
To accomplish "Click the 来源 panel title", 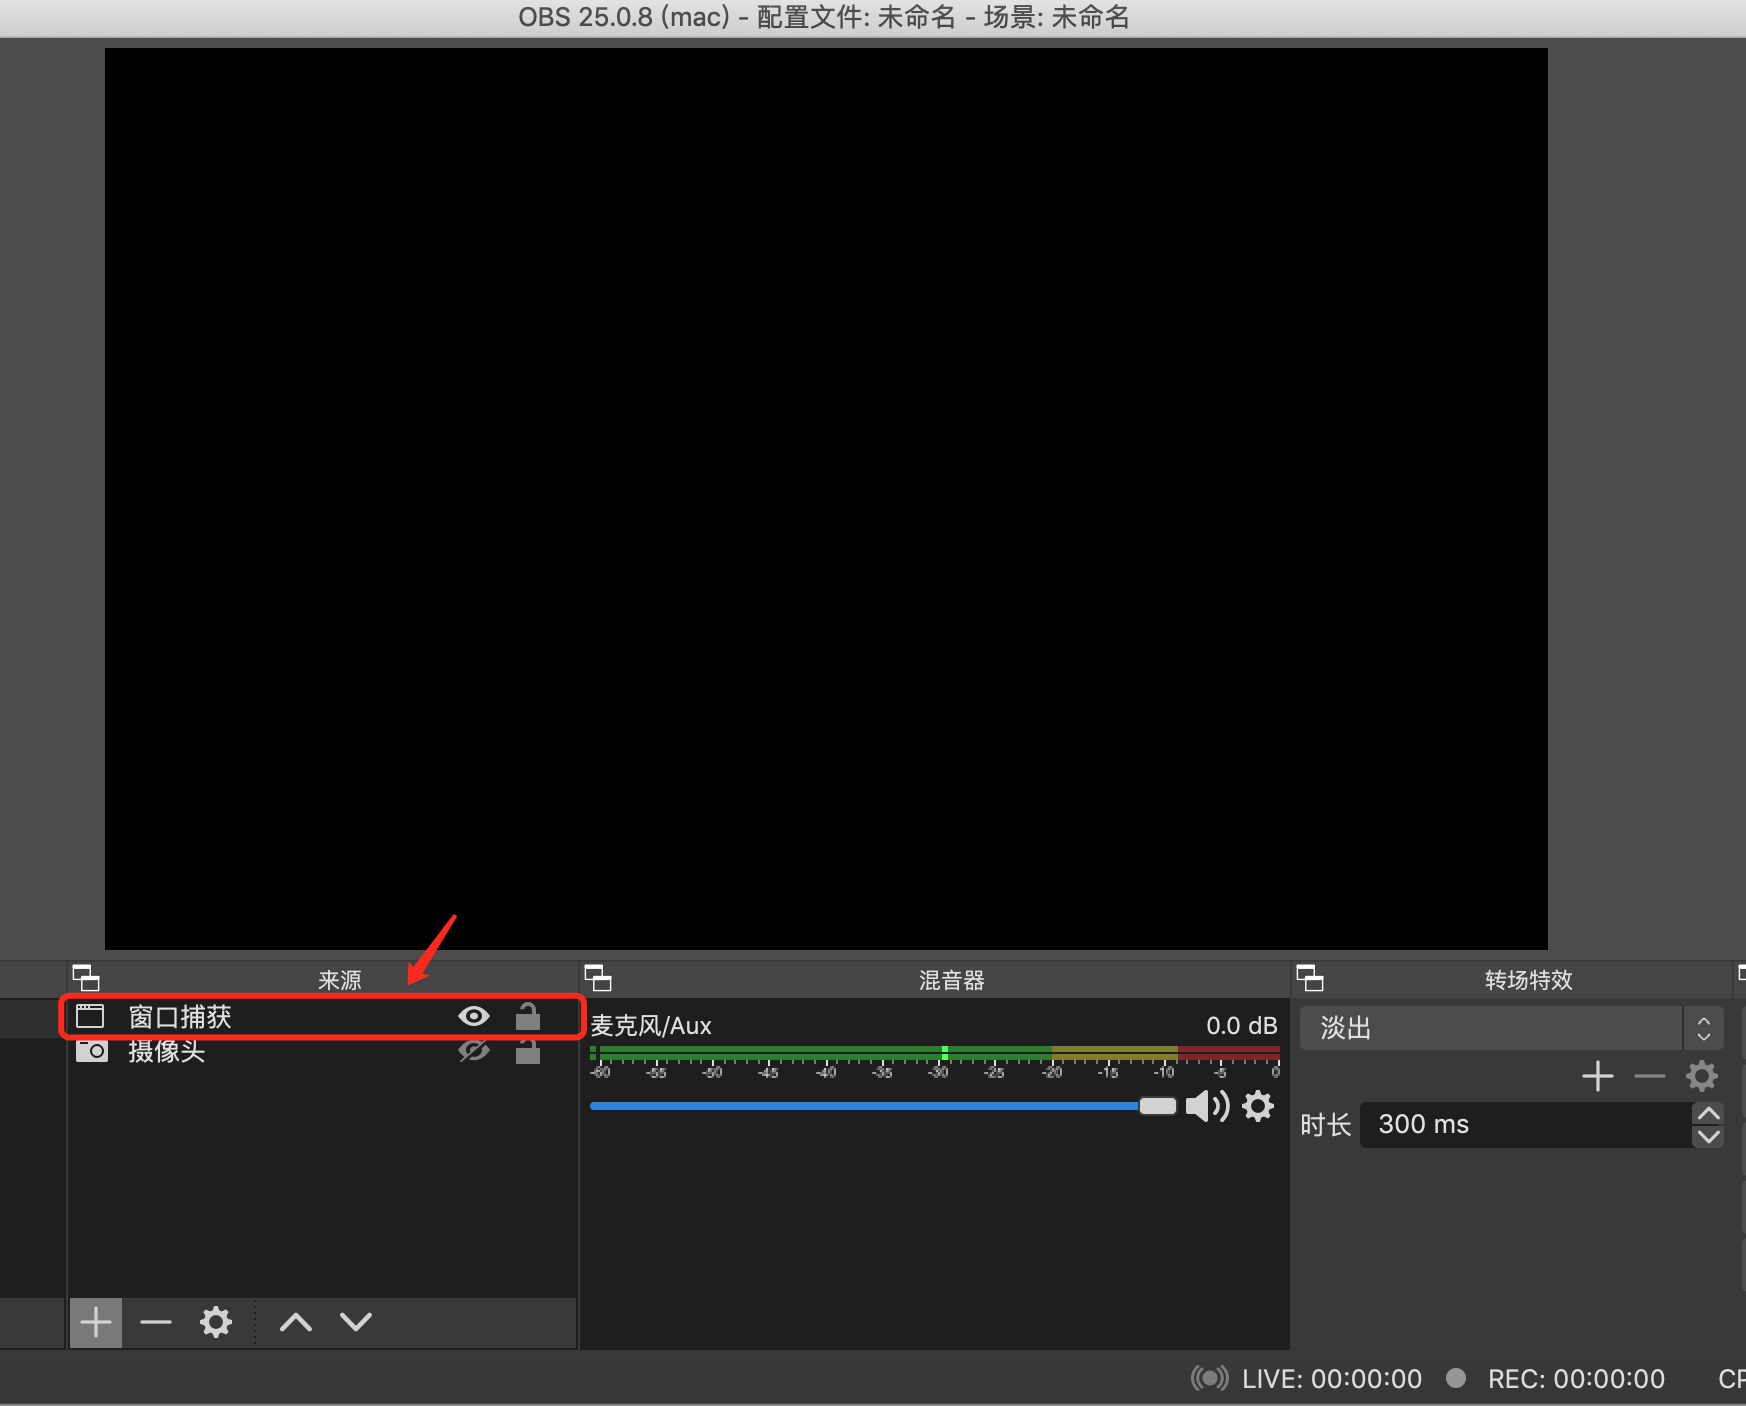I will tap(340, 980).
